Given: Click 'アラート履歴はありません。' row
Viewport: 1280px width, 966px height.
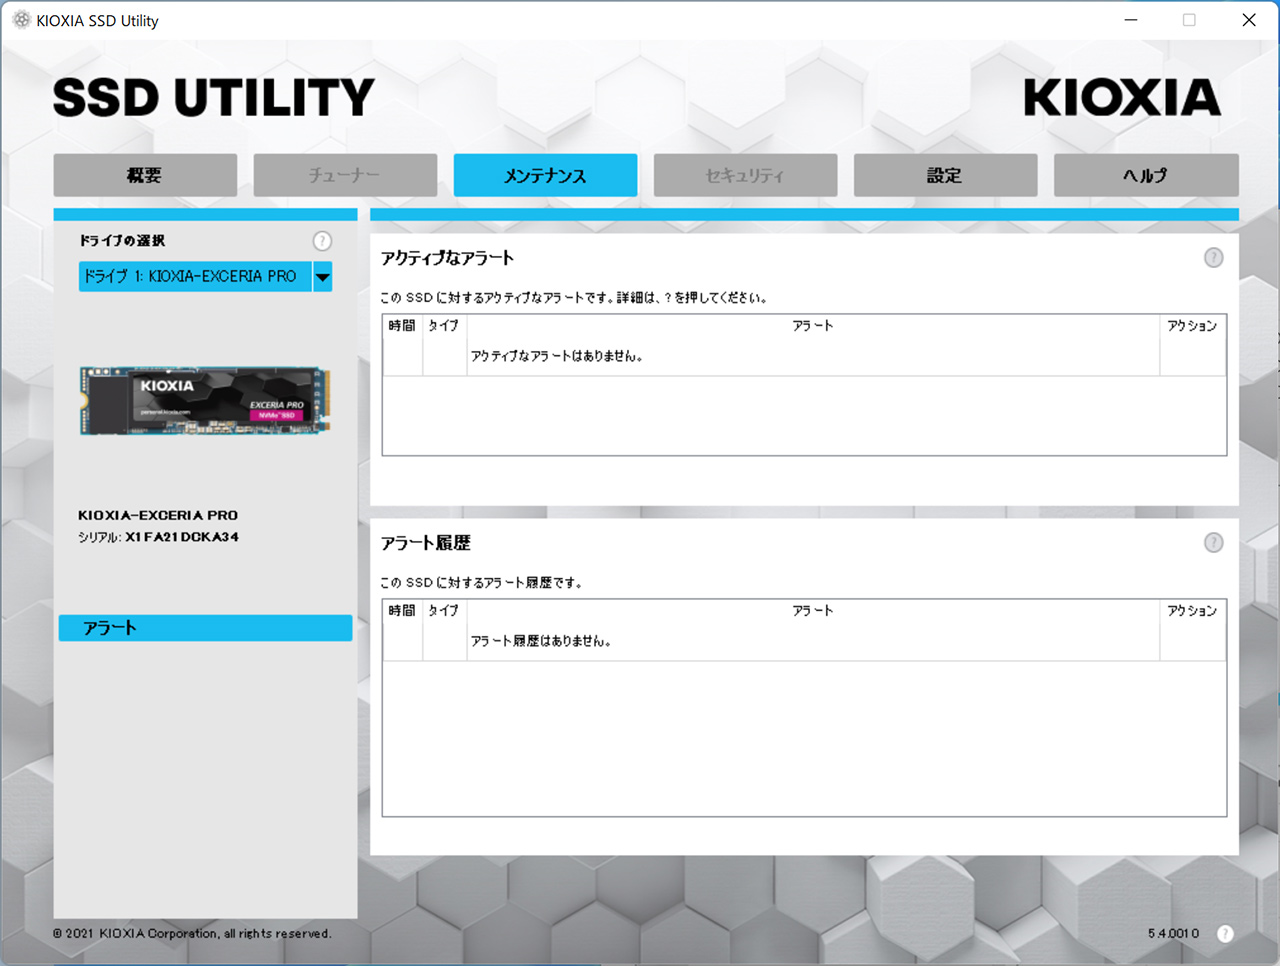Looking at the screenshot, I should coord(804,641).
